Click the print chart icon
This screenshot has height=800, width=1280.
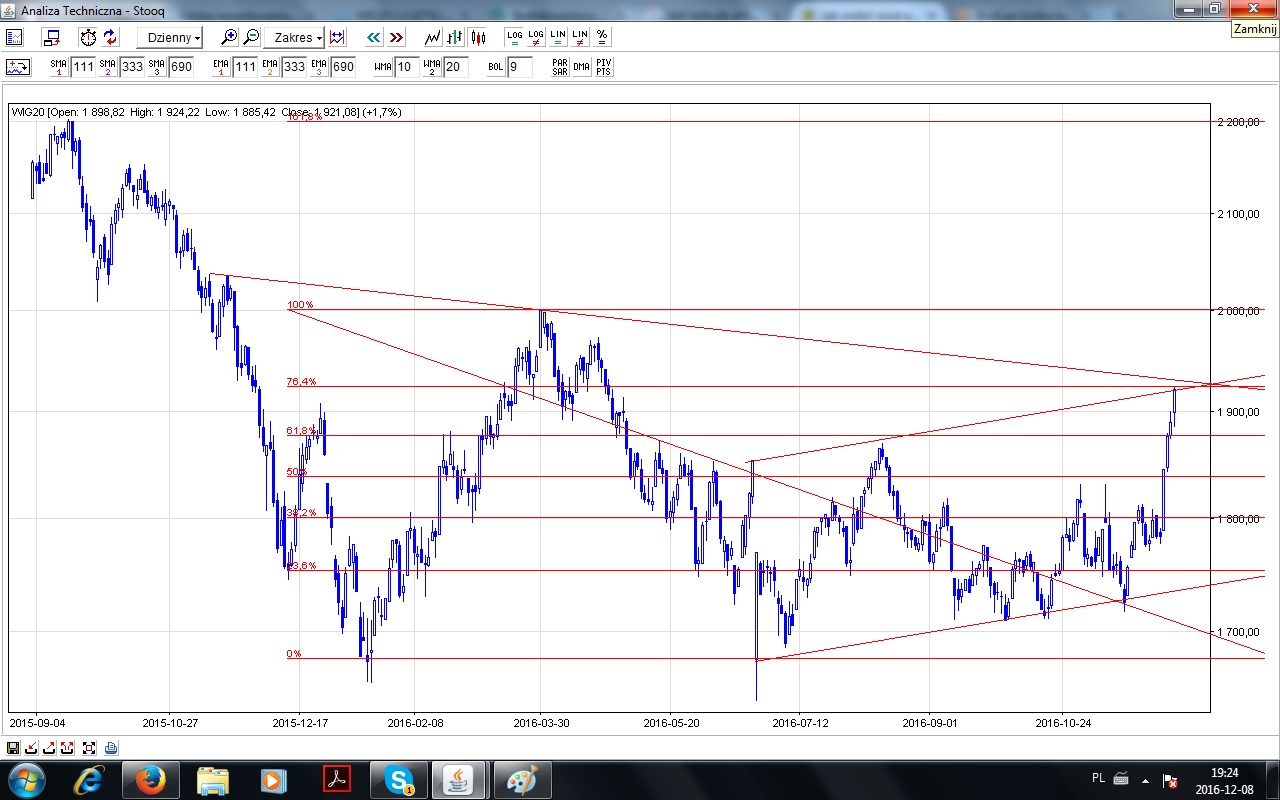pyautogui.click(x=110, y=747)
